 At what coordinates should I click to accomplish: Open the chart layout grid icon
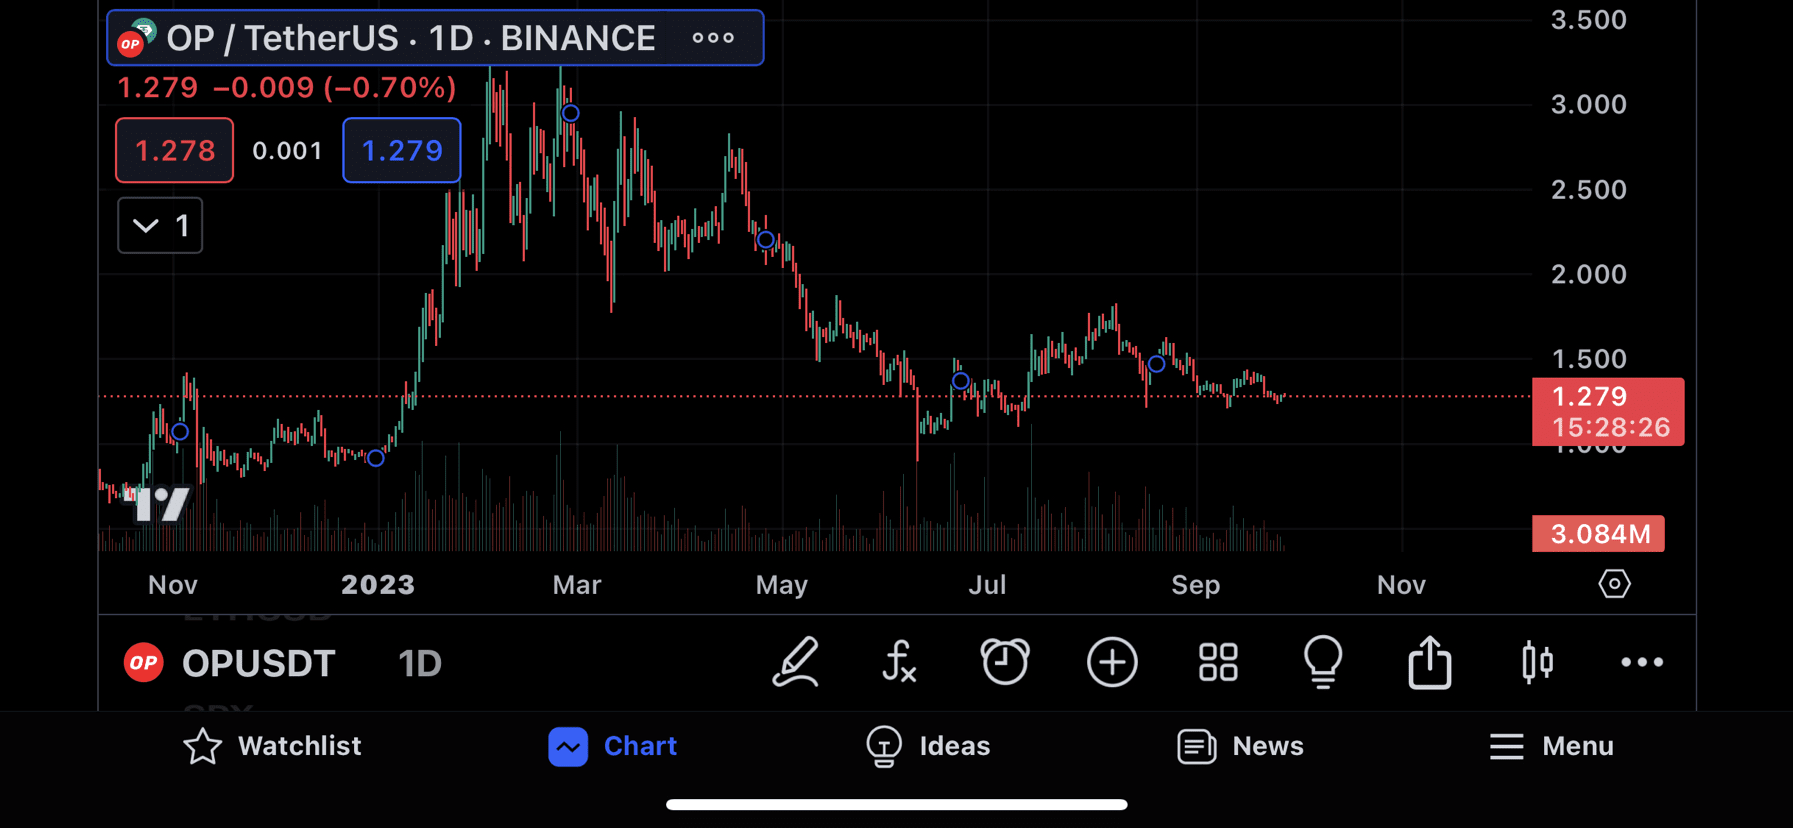coord(1218,662)
